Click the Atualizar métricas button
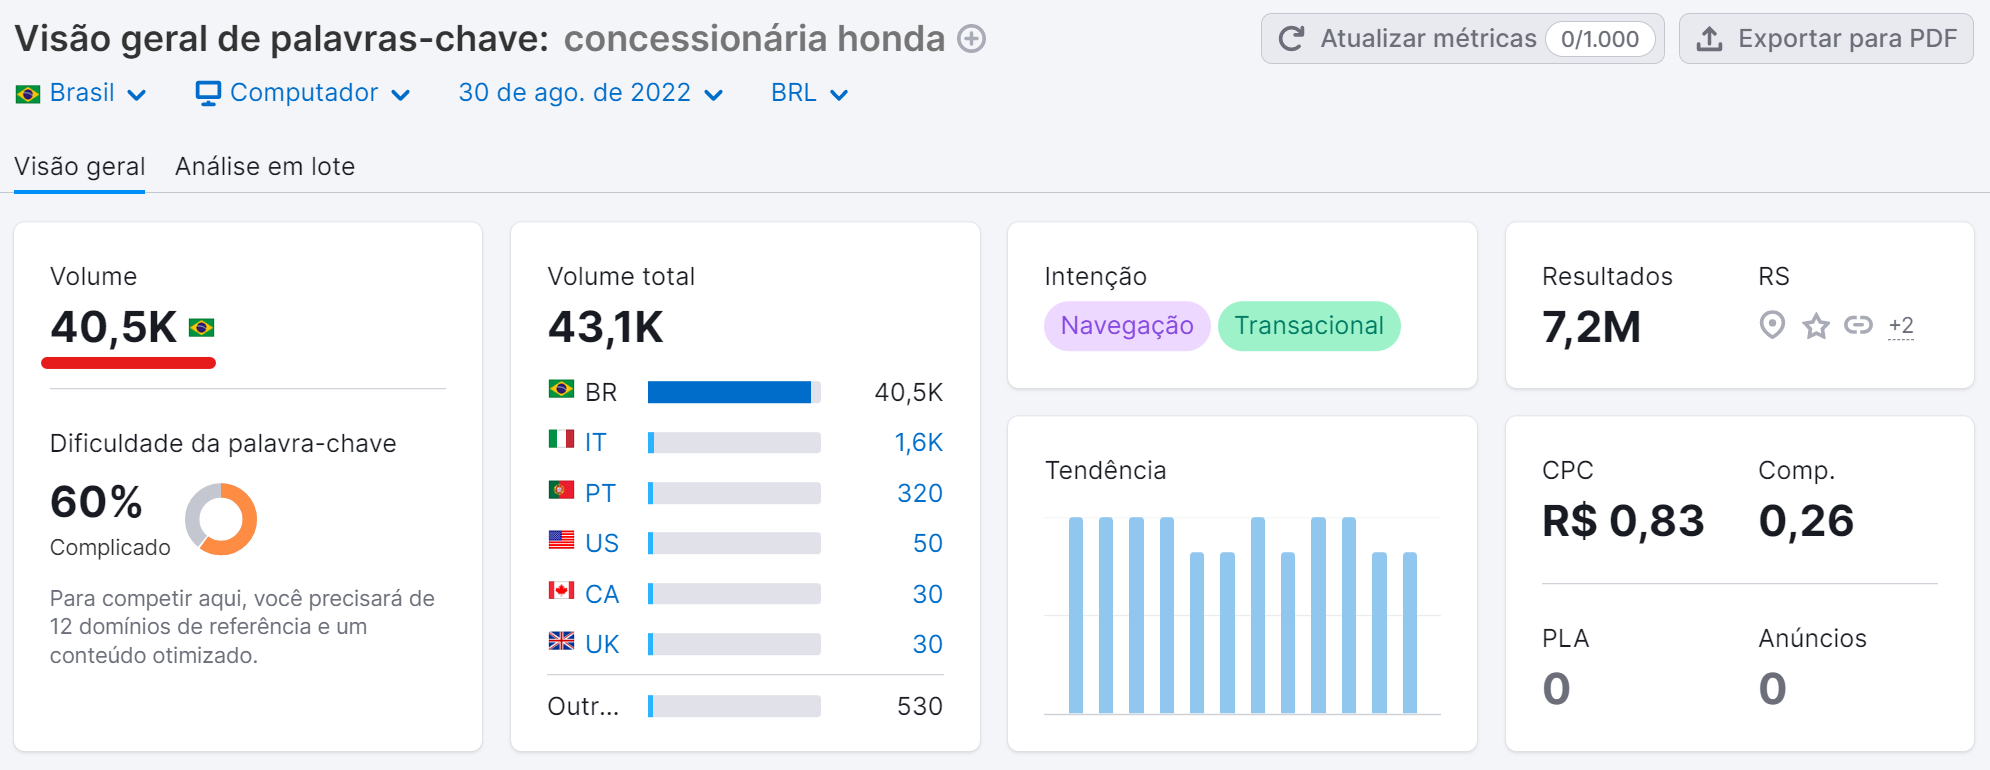 tap(1462, 39)
